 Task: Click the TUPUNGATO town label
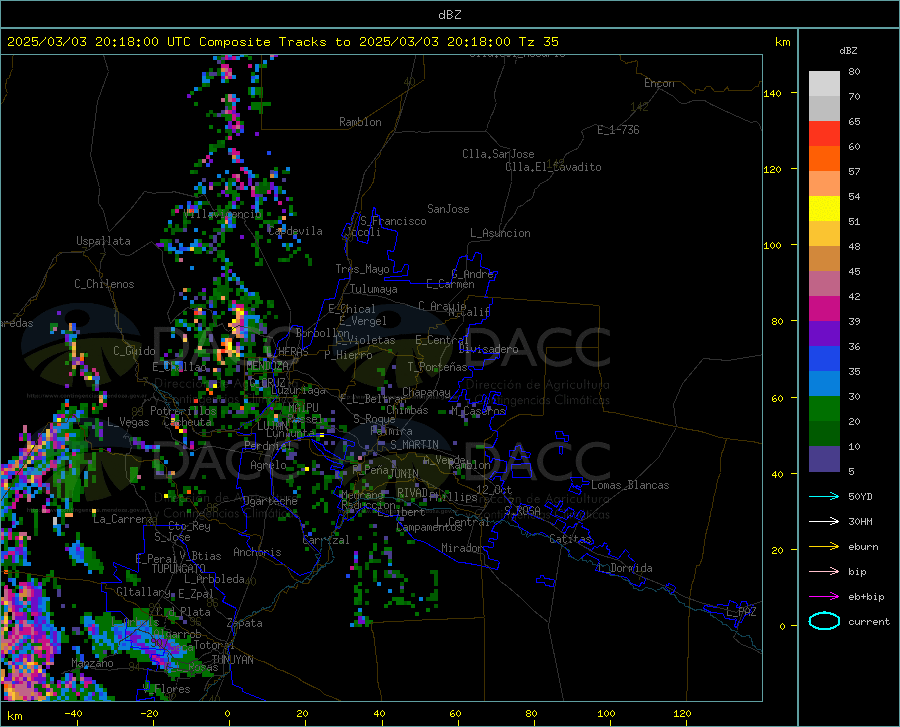point(179,569)
